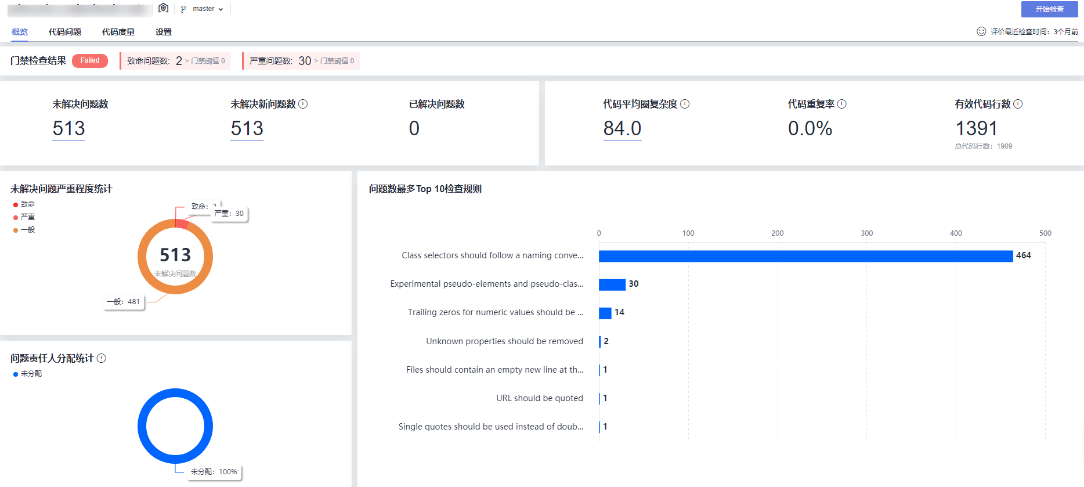Click the info icon beside 问题责任人分配统计
Screen dimensions: 1084x487
[x=102, y=358]
